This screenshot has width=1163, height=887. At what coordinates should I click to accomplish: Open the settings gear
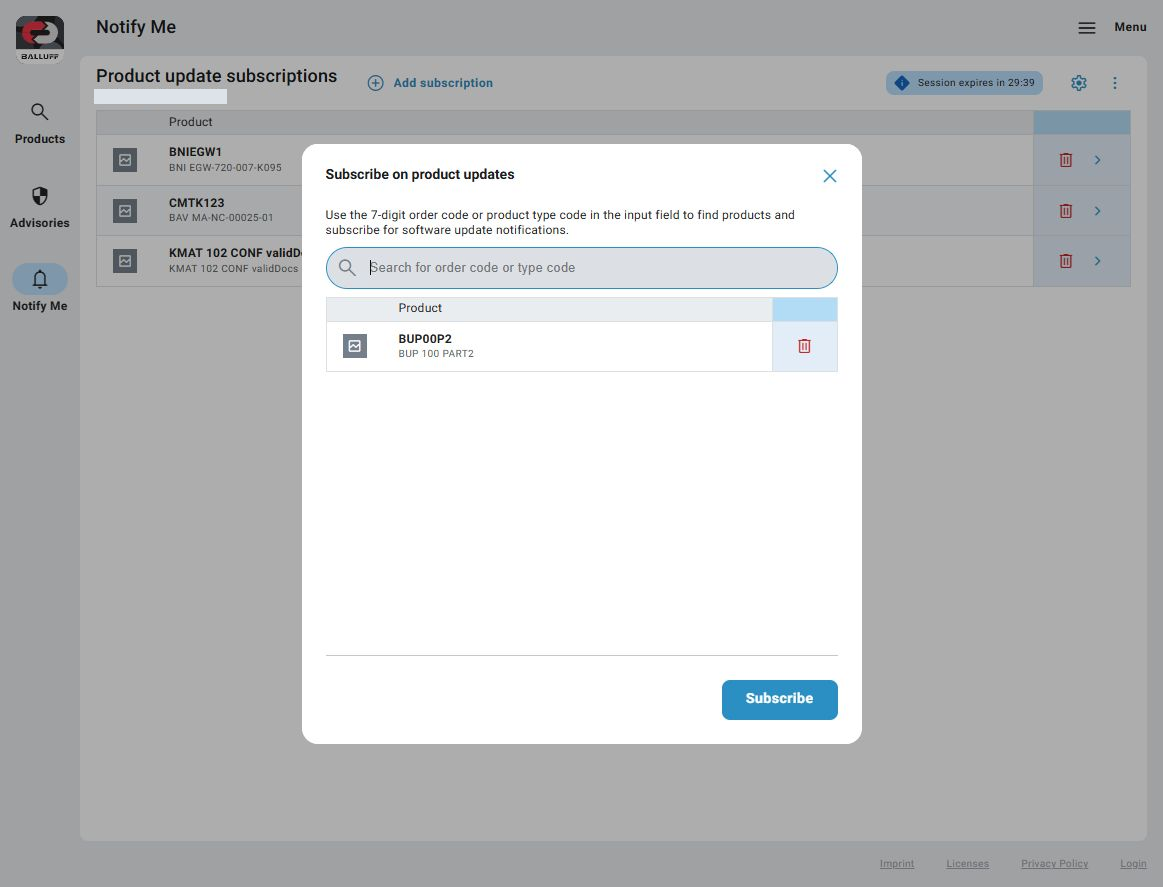tap(1078, 83)
